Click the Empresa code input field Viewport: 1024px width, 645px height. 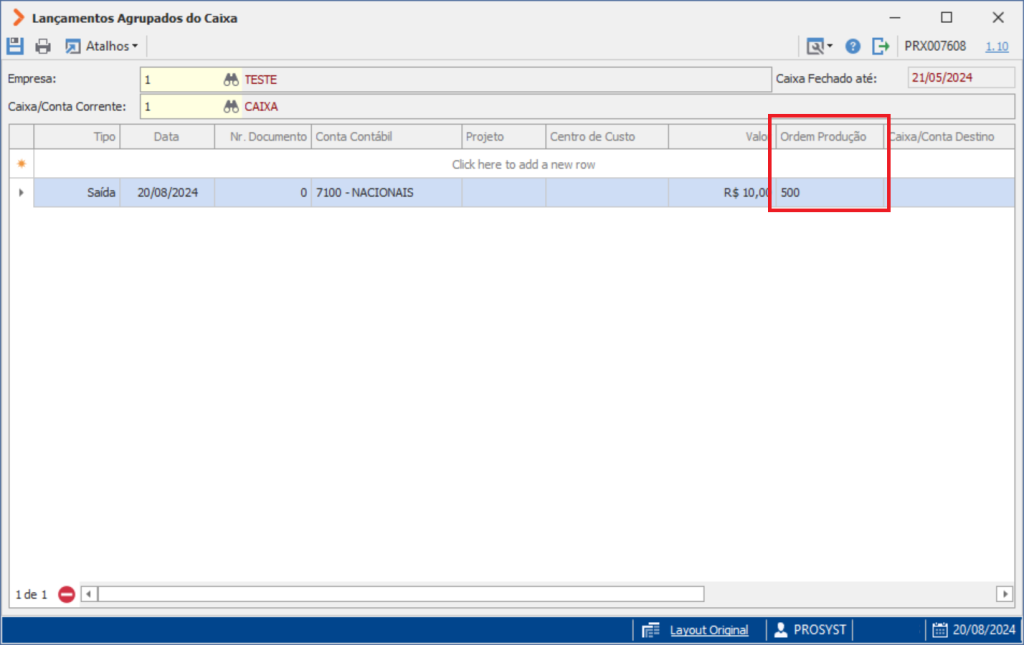point(182,80)
